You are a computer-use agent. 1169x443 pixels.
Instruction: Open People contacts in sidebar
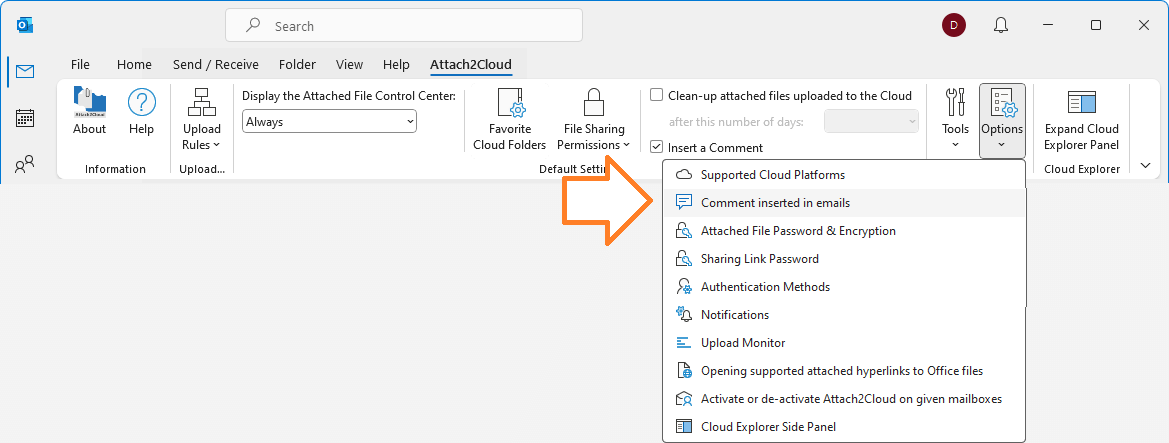click(x=25, y=163)
